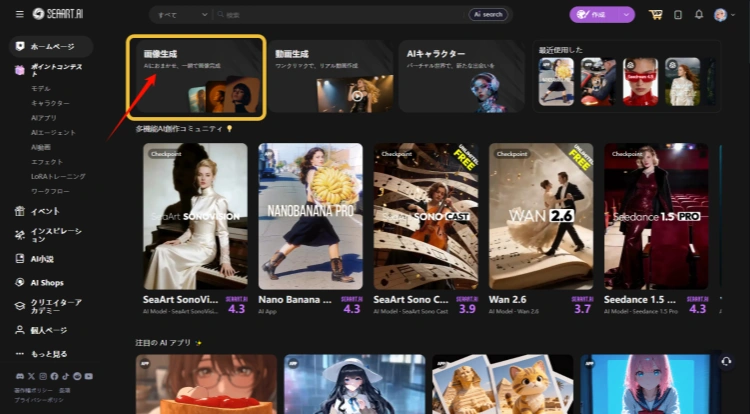Click the notification bell icon

coord(699,15)
